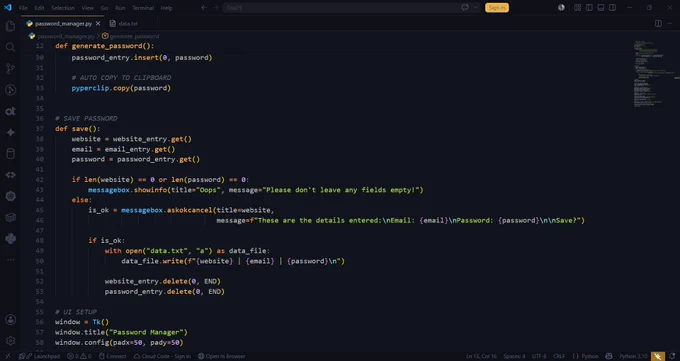
Task: Click the half-circle theme icon in title bar
Action: (x=561, y=7)
